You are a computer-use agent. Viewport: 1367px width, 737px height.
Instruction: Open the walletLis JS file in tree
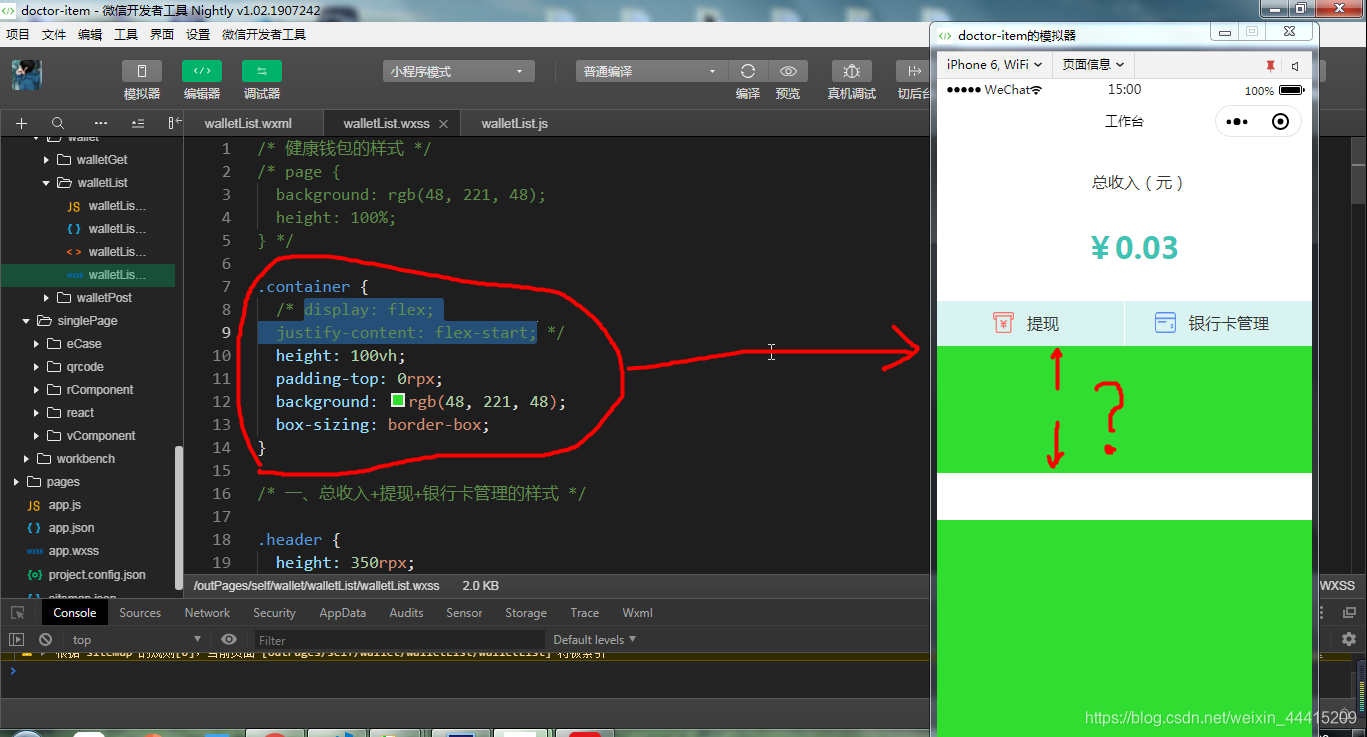[106, 206]
